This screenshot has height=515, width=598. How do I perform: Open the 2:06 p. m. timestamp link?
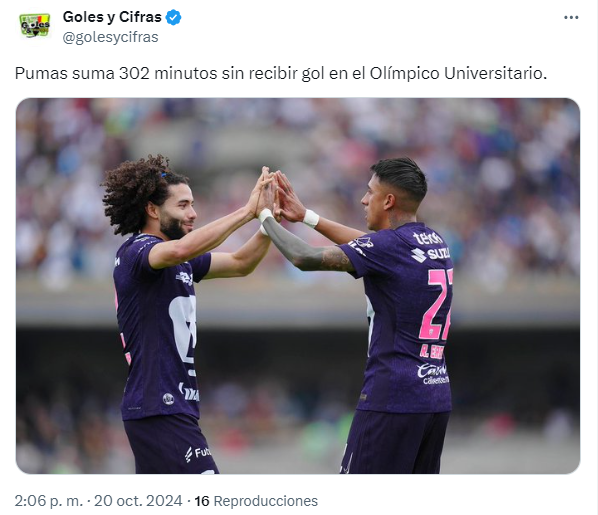(49, 501)
